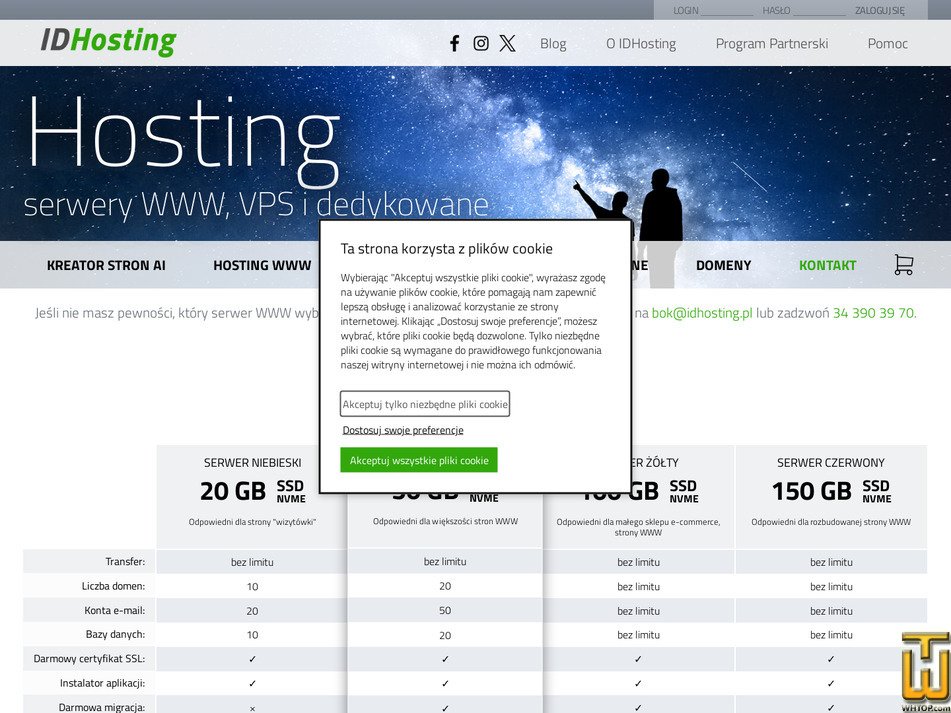
Task: Click the bok@idhosting.pl email link
Action: (x=702, y=313)
